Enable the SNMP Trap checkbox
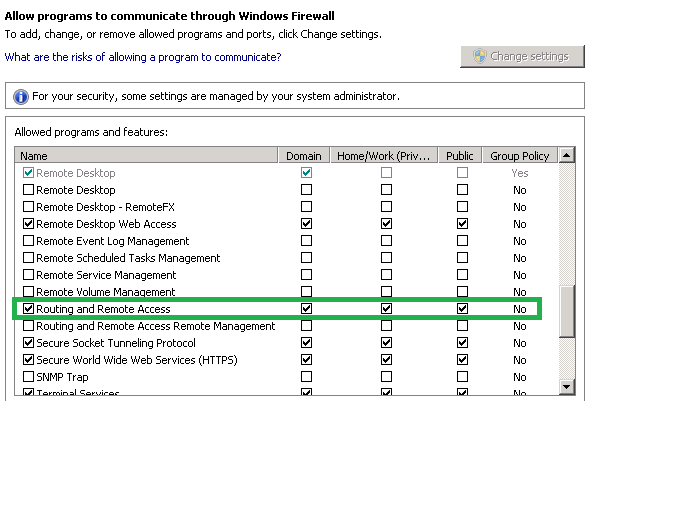 pyautogui.click(x=28, y=376)
